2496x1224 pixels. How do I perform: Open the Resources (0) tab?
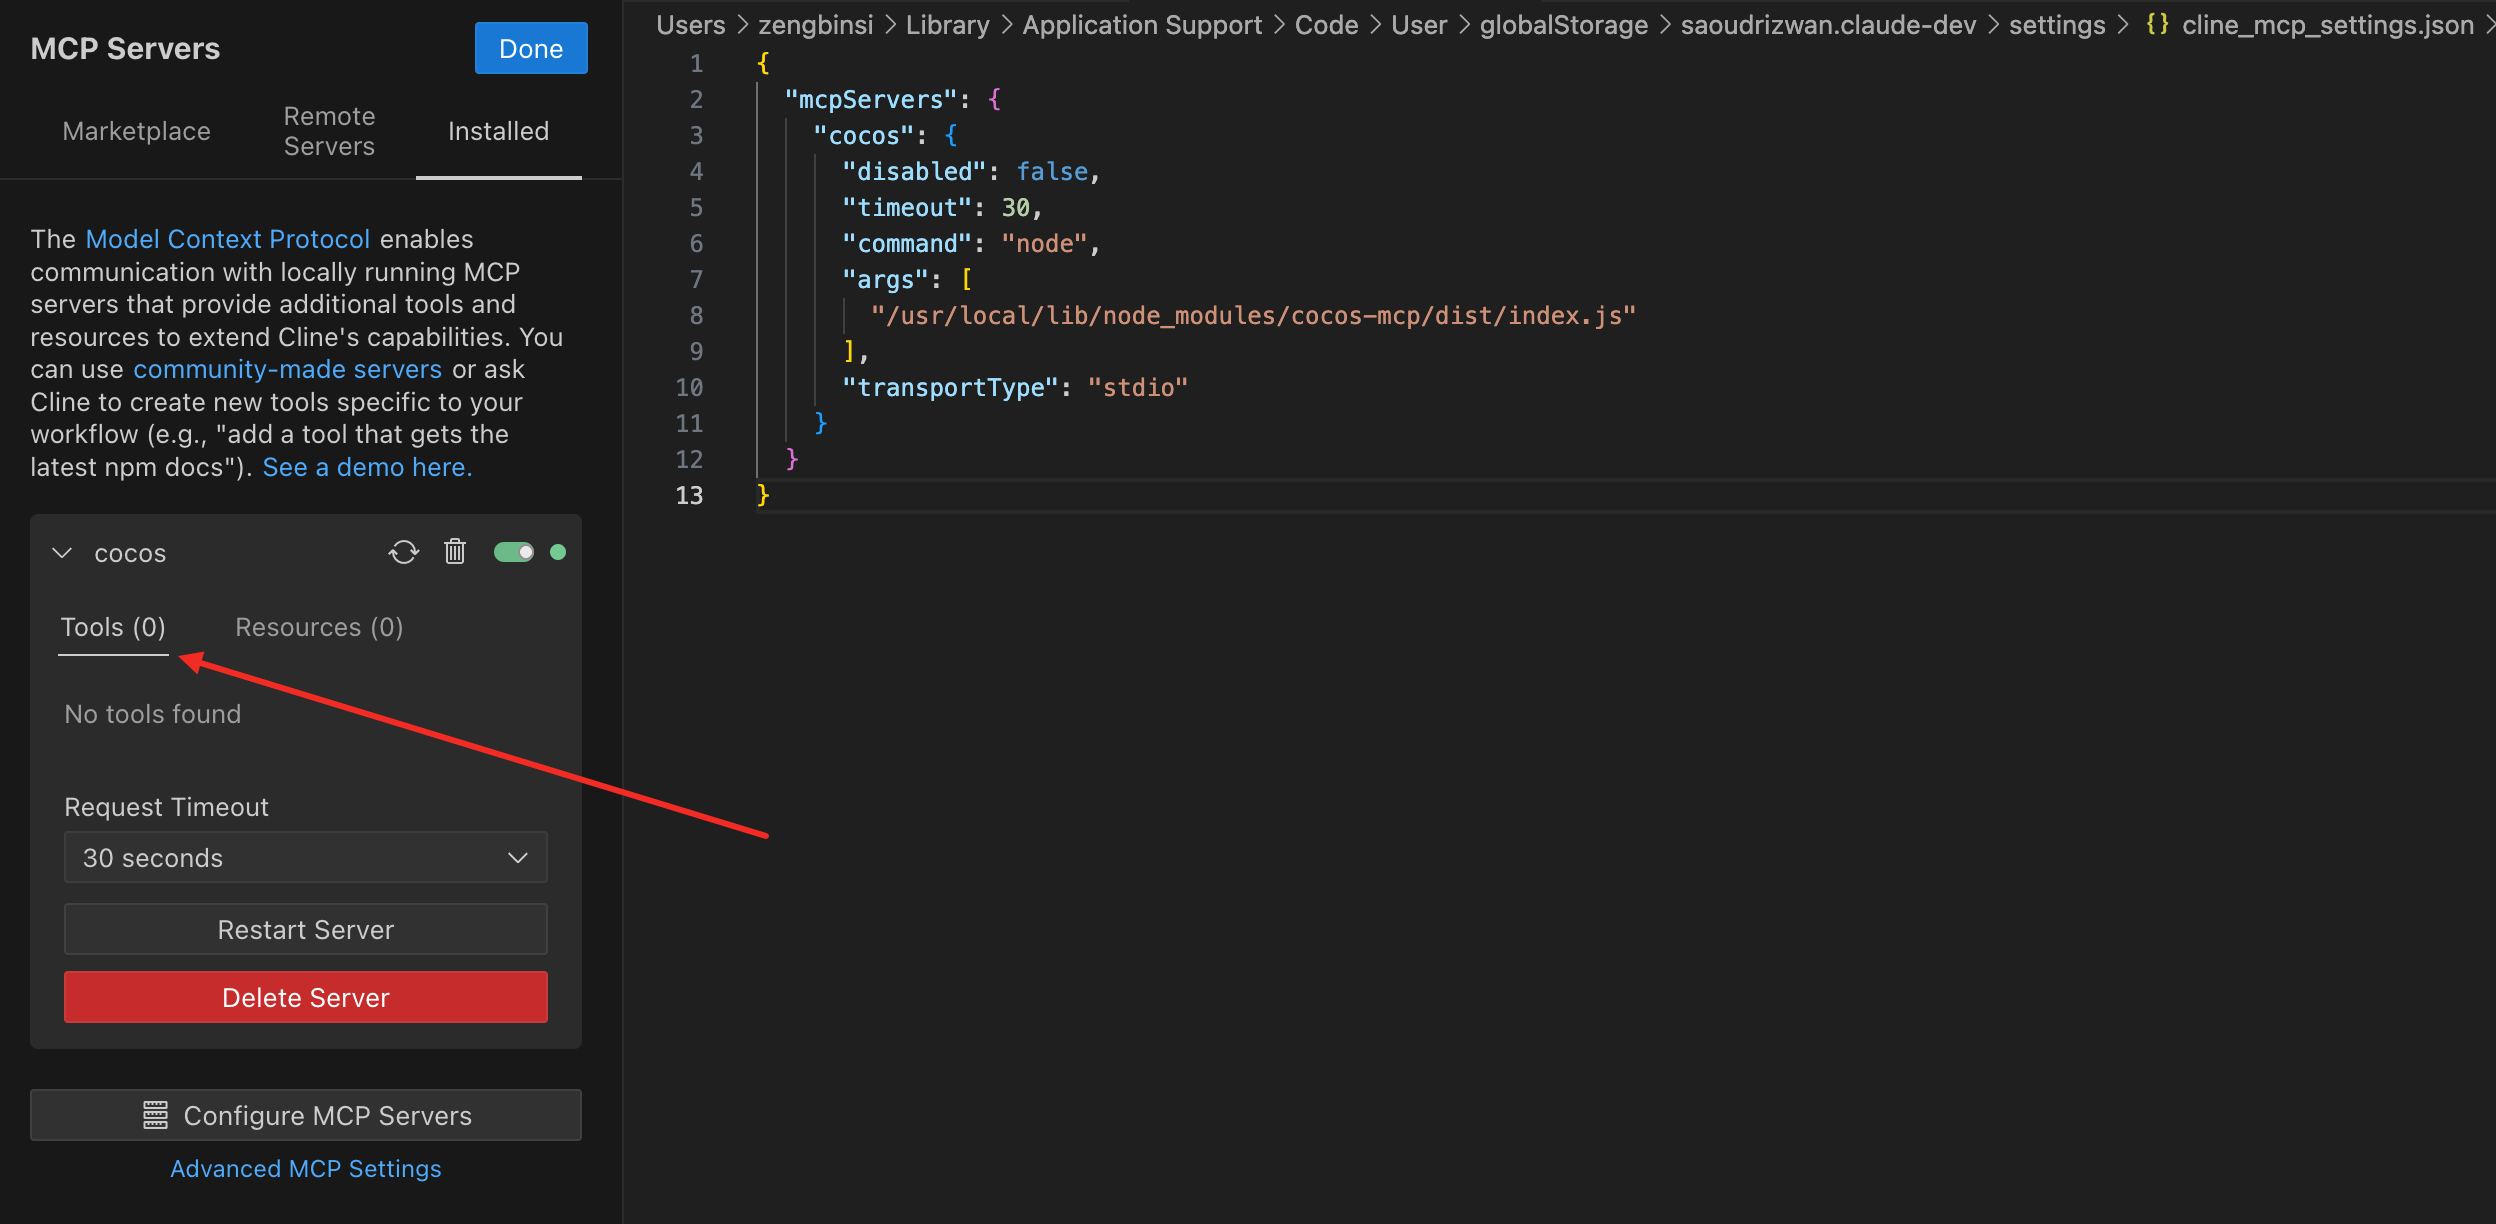pyautogui.click(x=319, y=627)
